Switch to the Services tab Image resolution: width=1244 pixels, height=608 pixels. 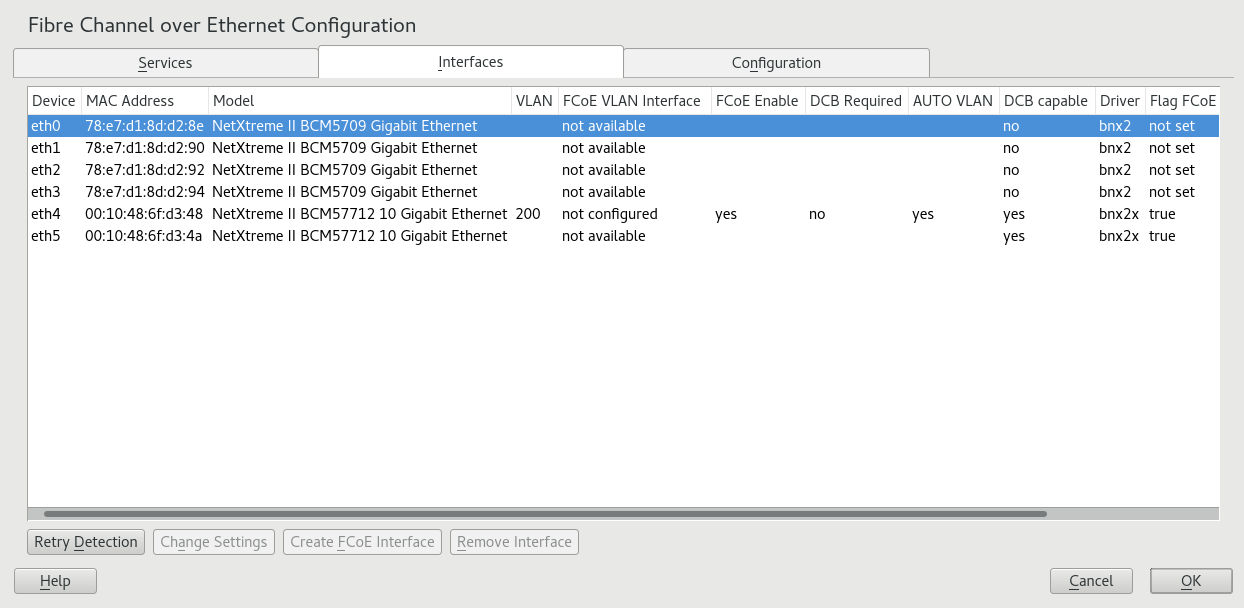pyautogui.click(x=165, y=63)
